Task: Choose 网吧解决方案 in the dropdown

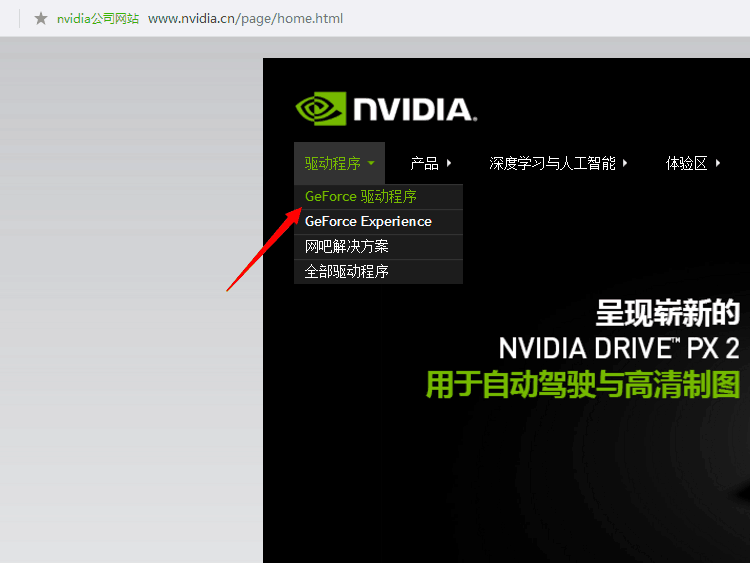Action: 378,246
